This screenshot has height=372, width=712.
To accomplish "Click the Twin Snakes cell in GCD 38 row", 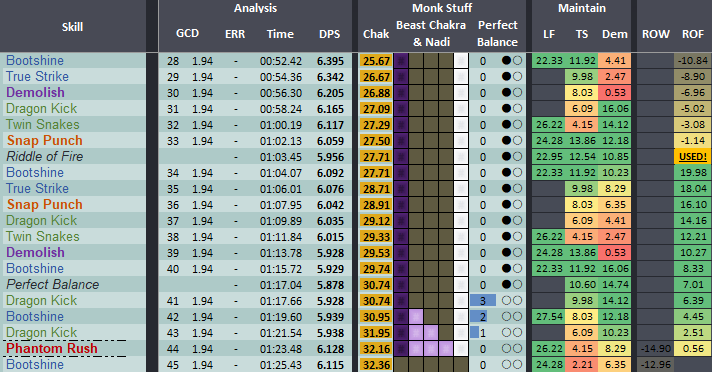I will coord(43,237).
